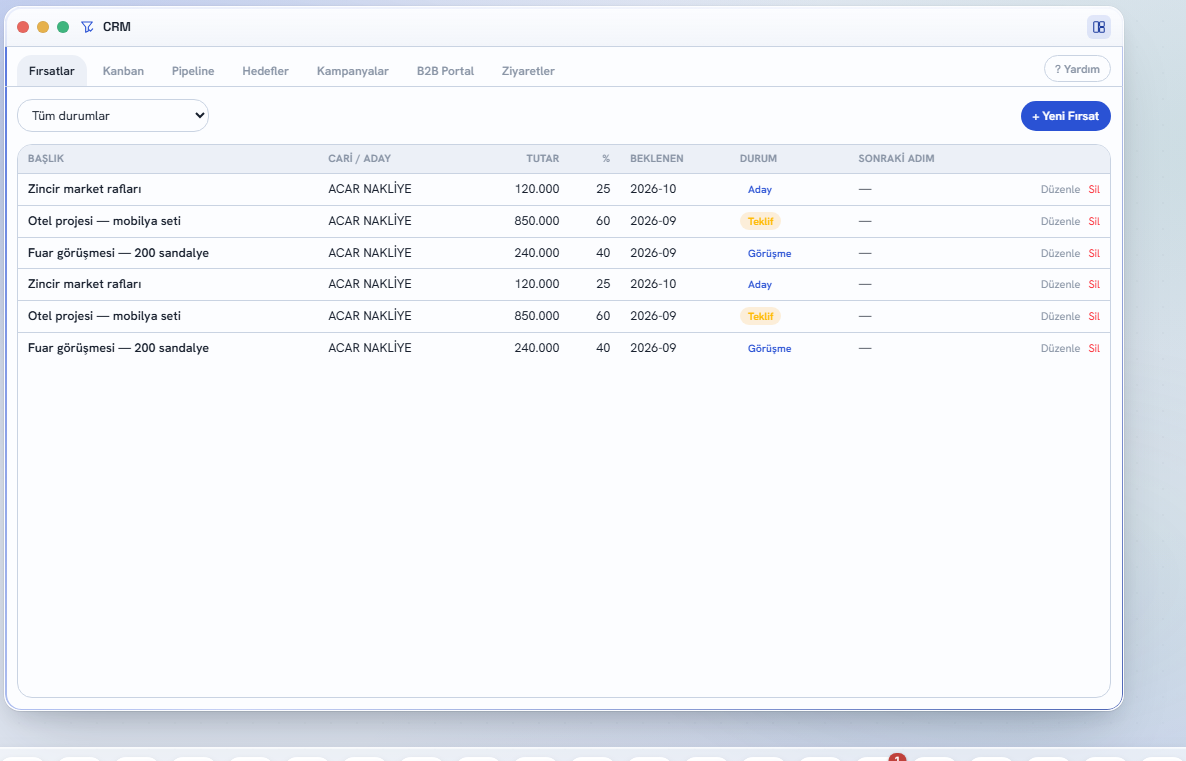Edit the first Zincir market rafları row

[1060, 190]
